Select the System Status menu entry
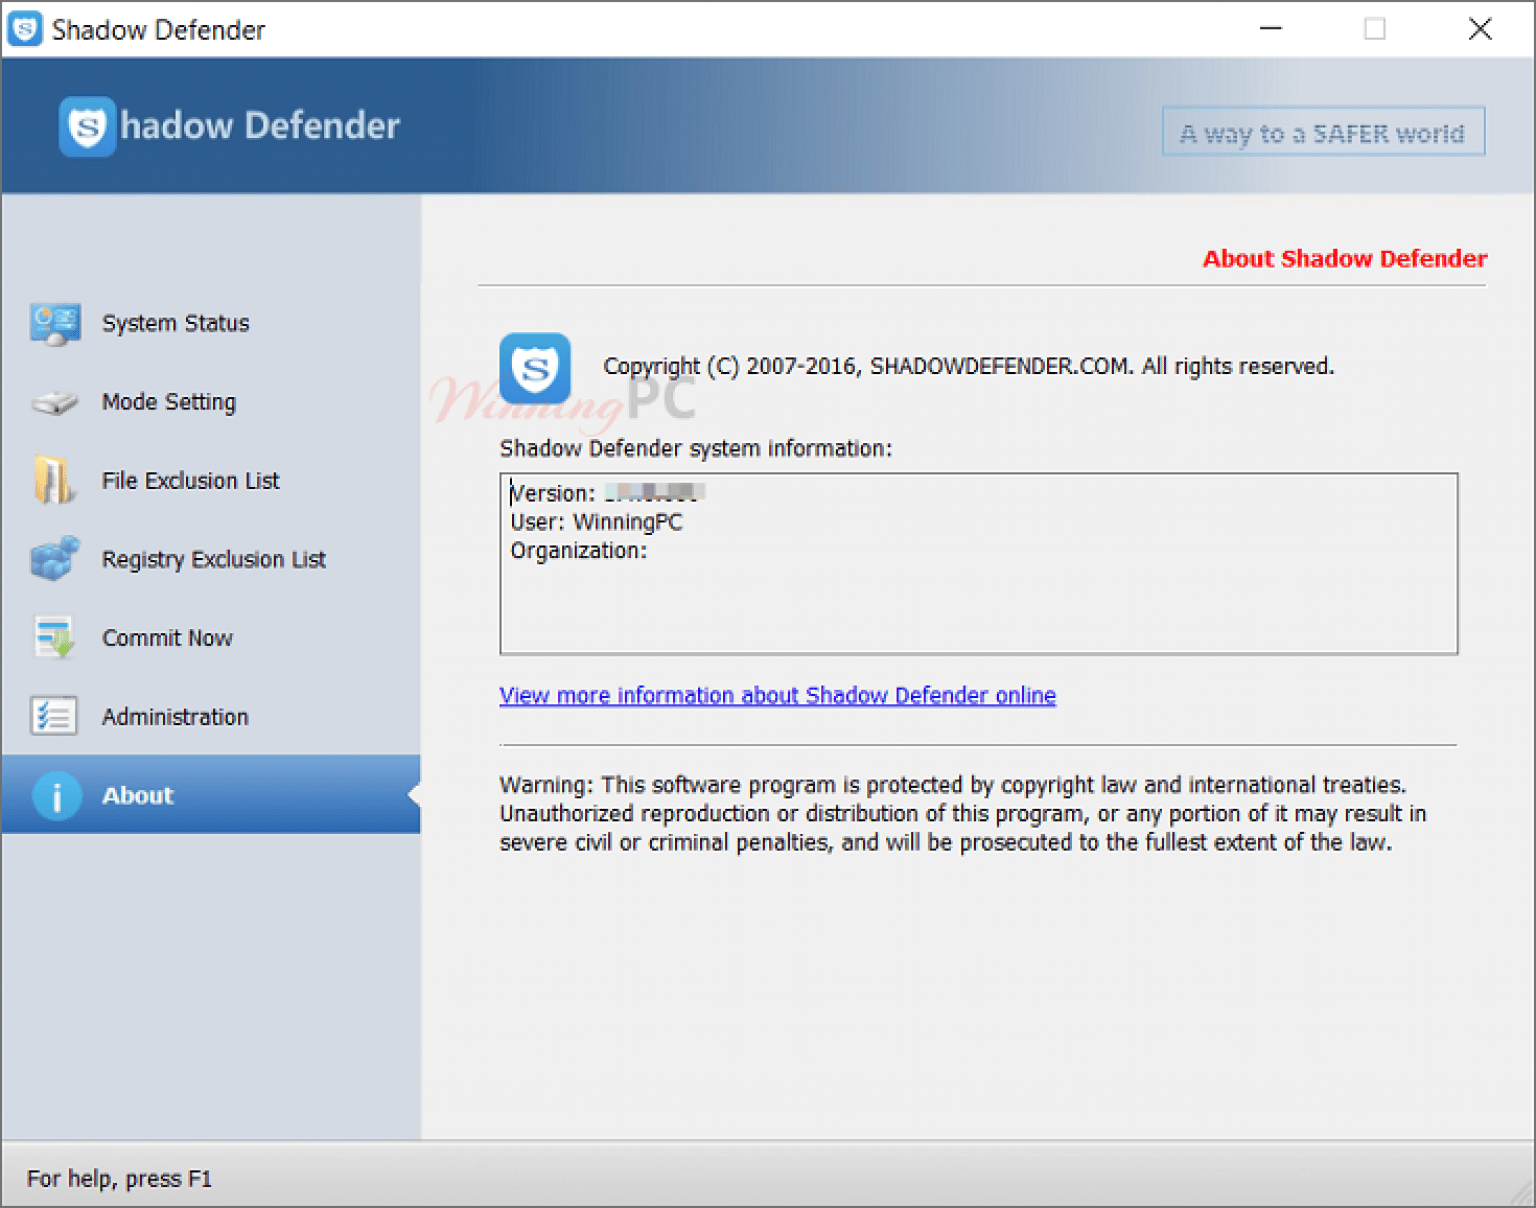 coord(175,322)
